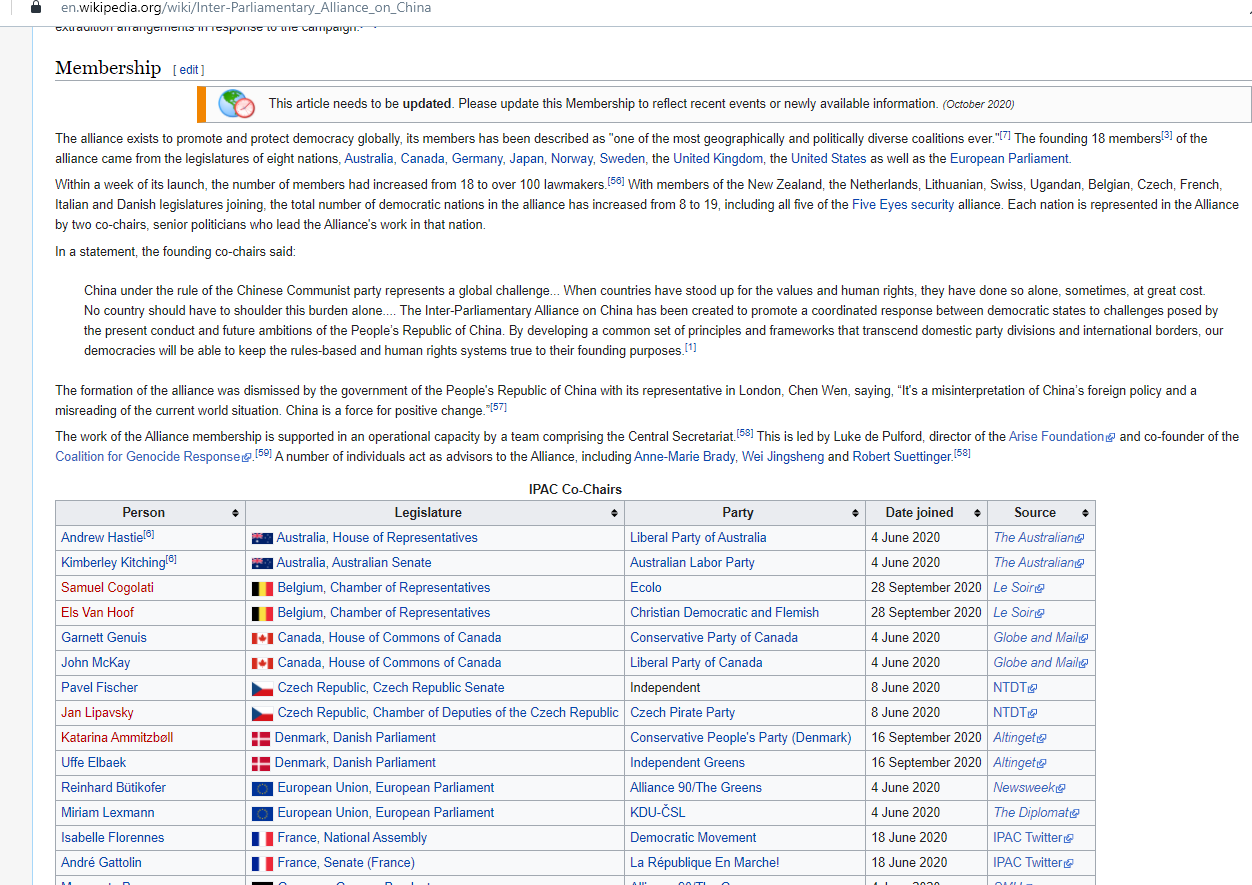Open the Anne-Marie Brady link
Image resolution: width=1252 pixels, height=885 pixels.
pyautogui.click(x=686, y=457)
